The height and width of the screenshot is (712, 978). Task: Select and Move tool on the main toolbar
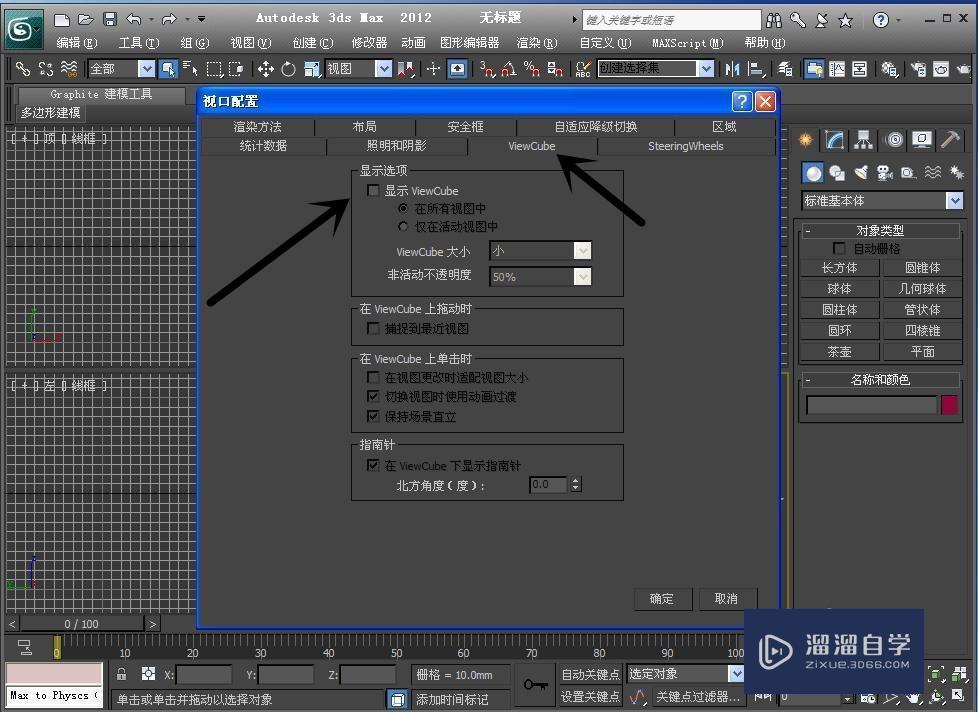(x=264, y=69)
